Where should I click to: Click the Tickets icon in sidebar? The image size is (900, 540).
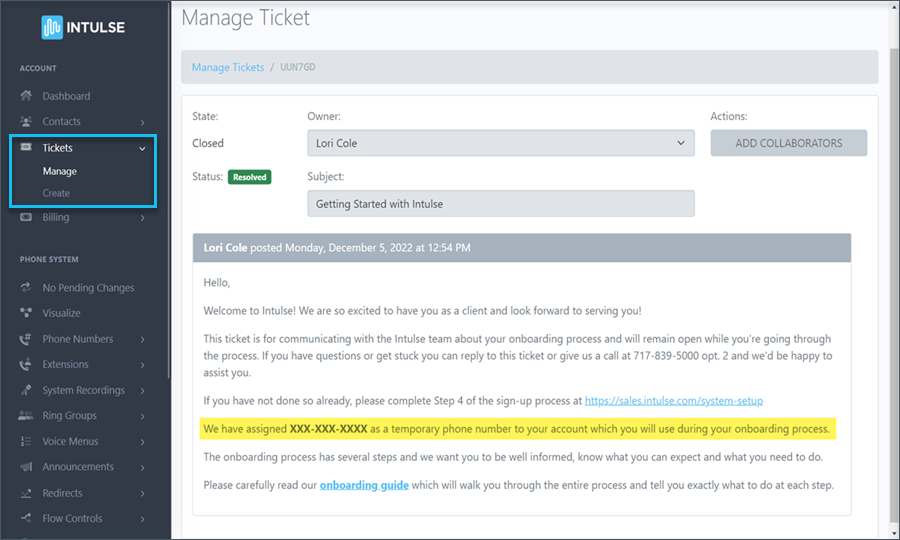point(26,148)
